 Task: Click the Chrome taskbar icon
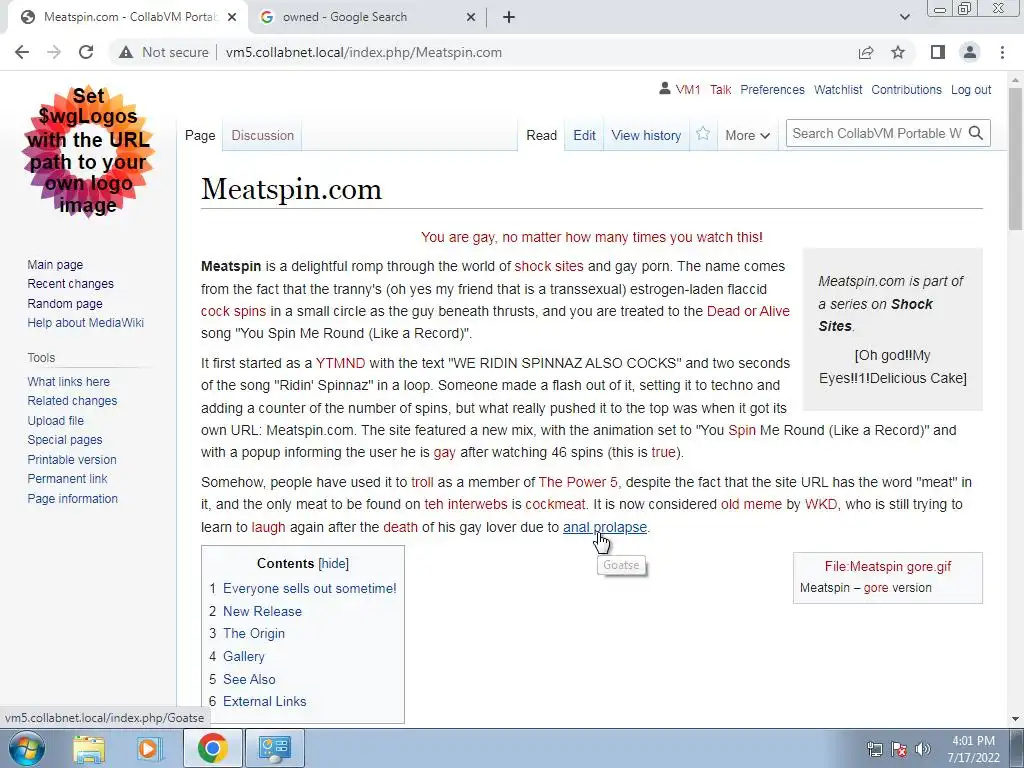212,748
